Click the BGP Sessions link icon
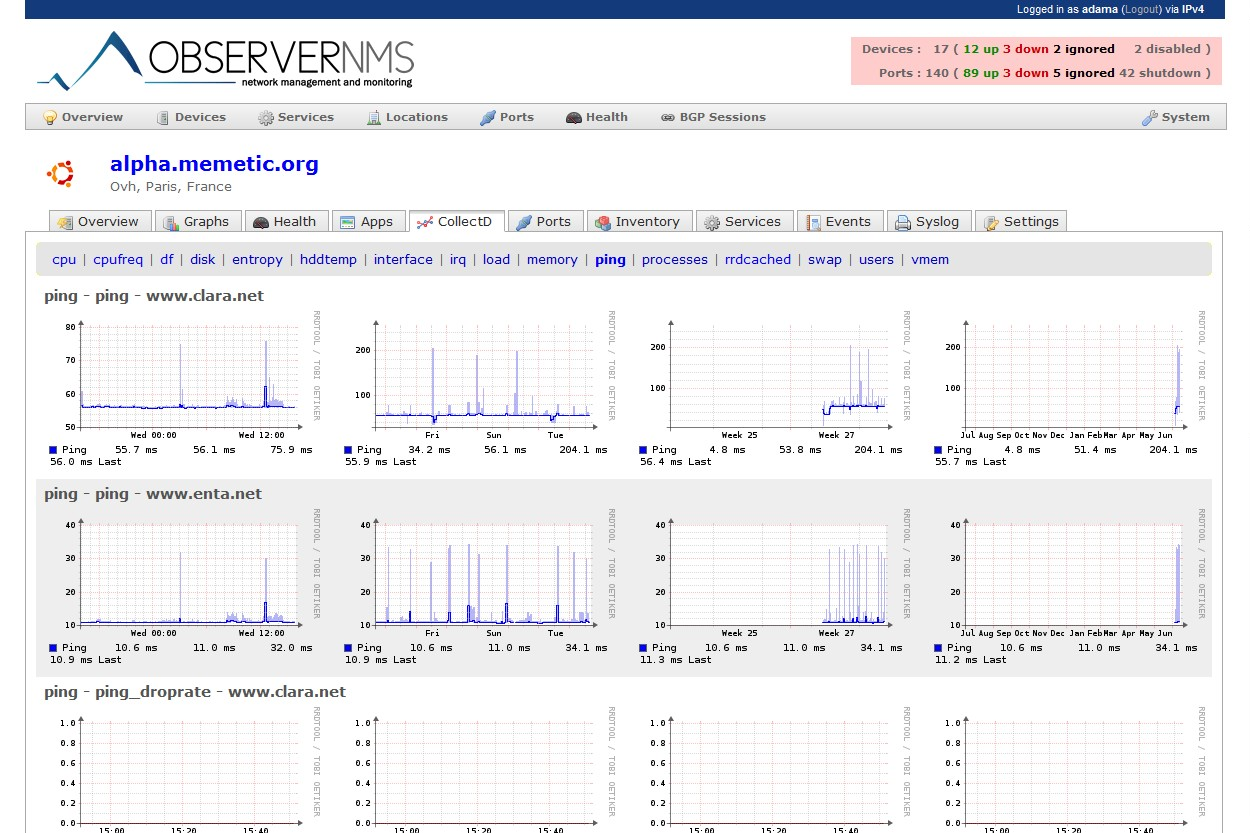Image resolution: width=1250 pixels, height=833 pixels. click(668, 118)
